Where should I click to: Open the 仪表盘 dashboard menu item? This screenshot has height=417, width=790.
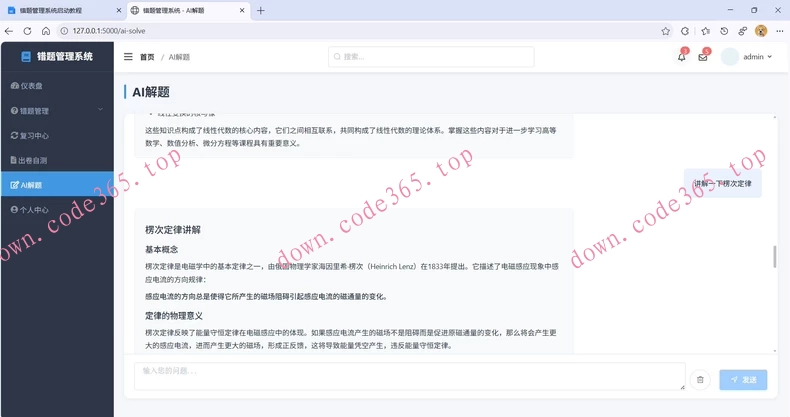(57, 86)
